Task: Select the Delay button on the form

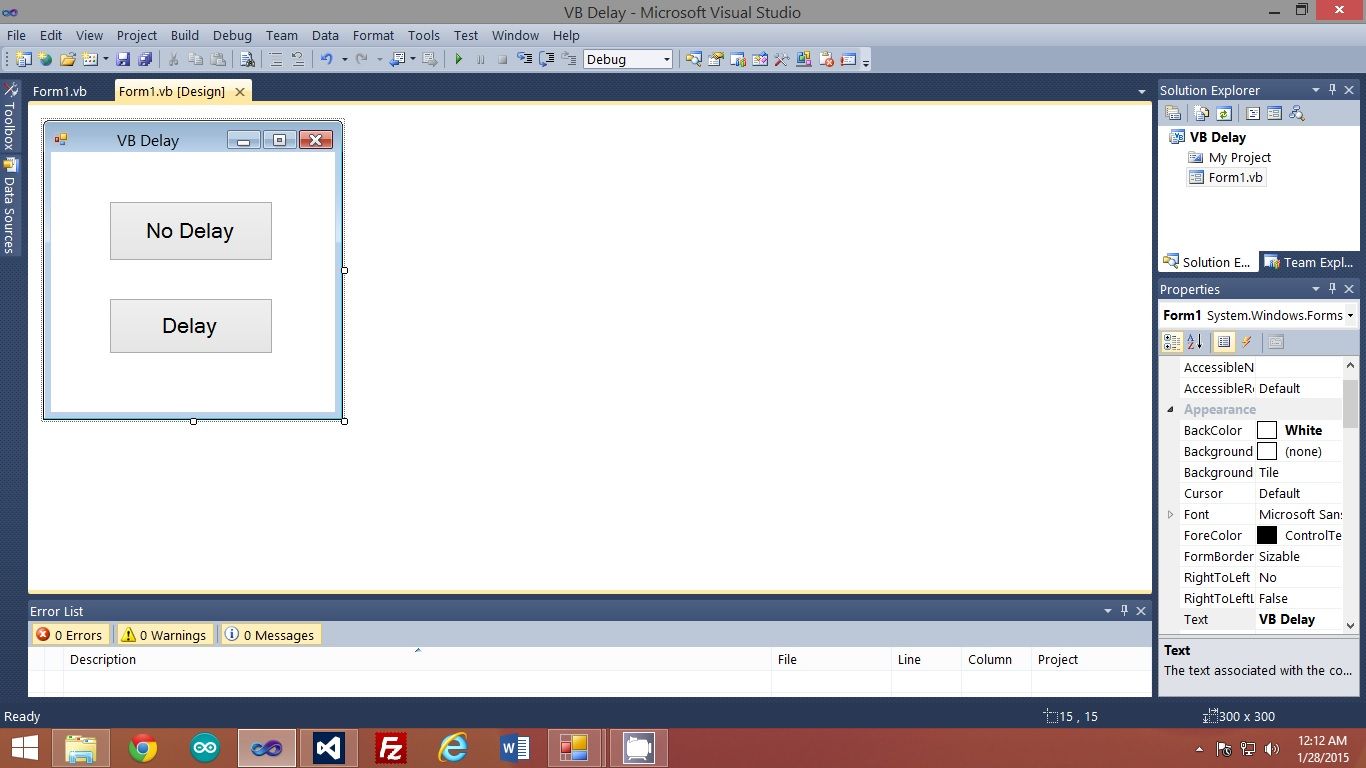Action: [x=190, y=325]
